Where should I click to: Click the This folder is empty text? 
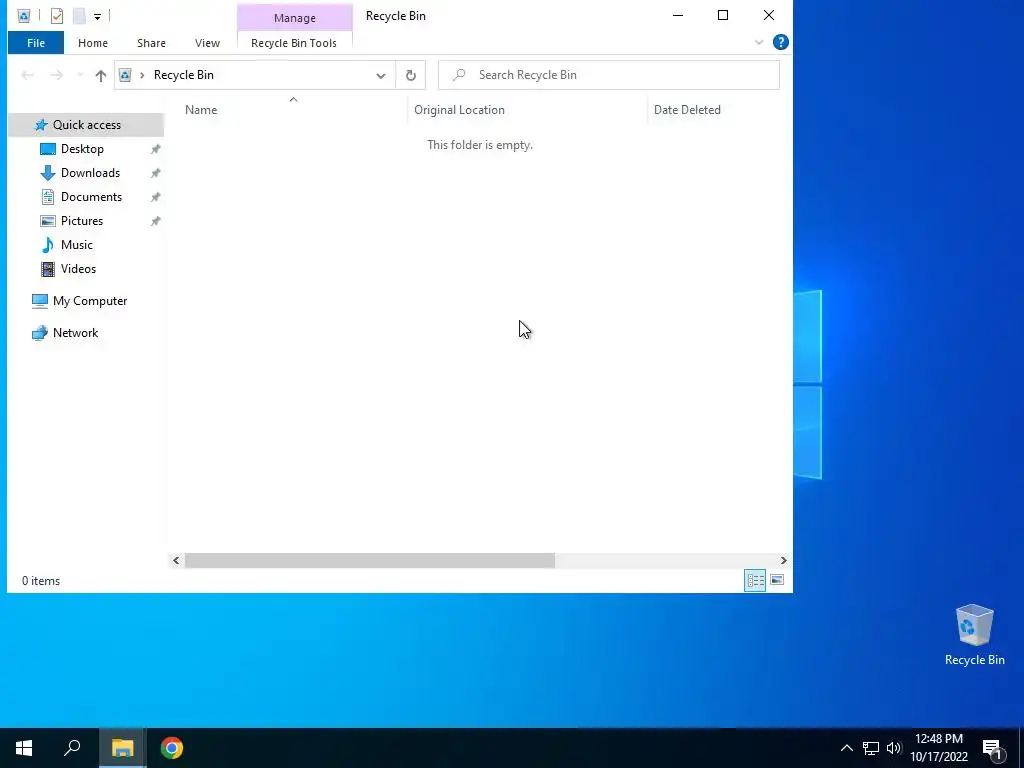coord(480,145)
